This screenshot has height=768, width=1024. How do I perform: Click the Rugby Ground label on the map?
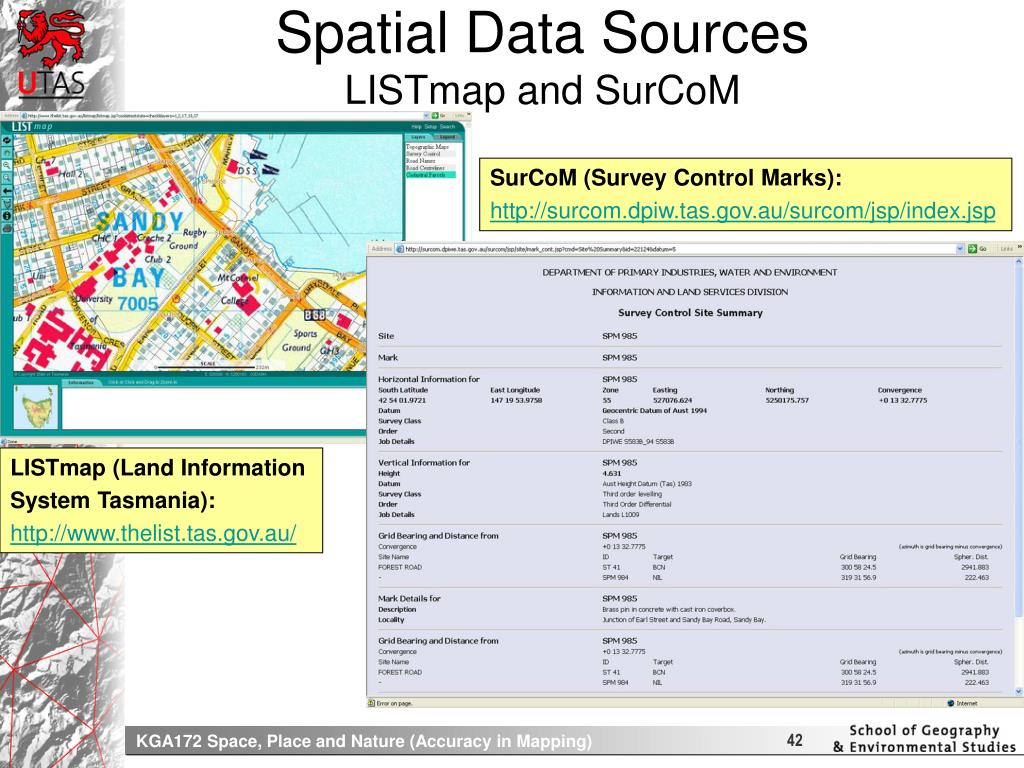(188, 239)
